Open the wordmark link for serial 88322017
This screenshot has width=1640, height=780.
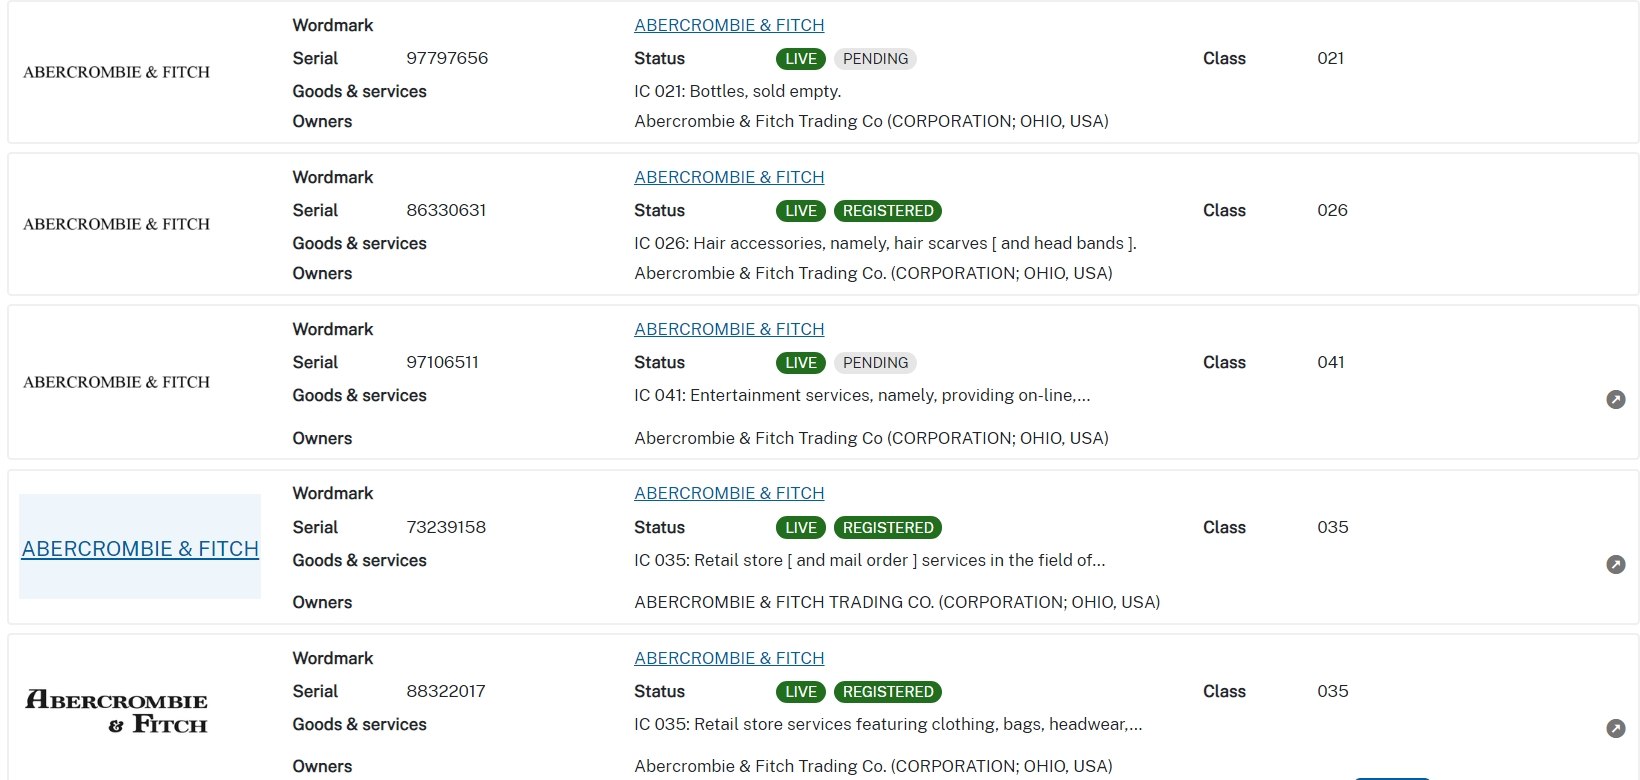coord(729,658)
